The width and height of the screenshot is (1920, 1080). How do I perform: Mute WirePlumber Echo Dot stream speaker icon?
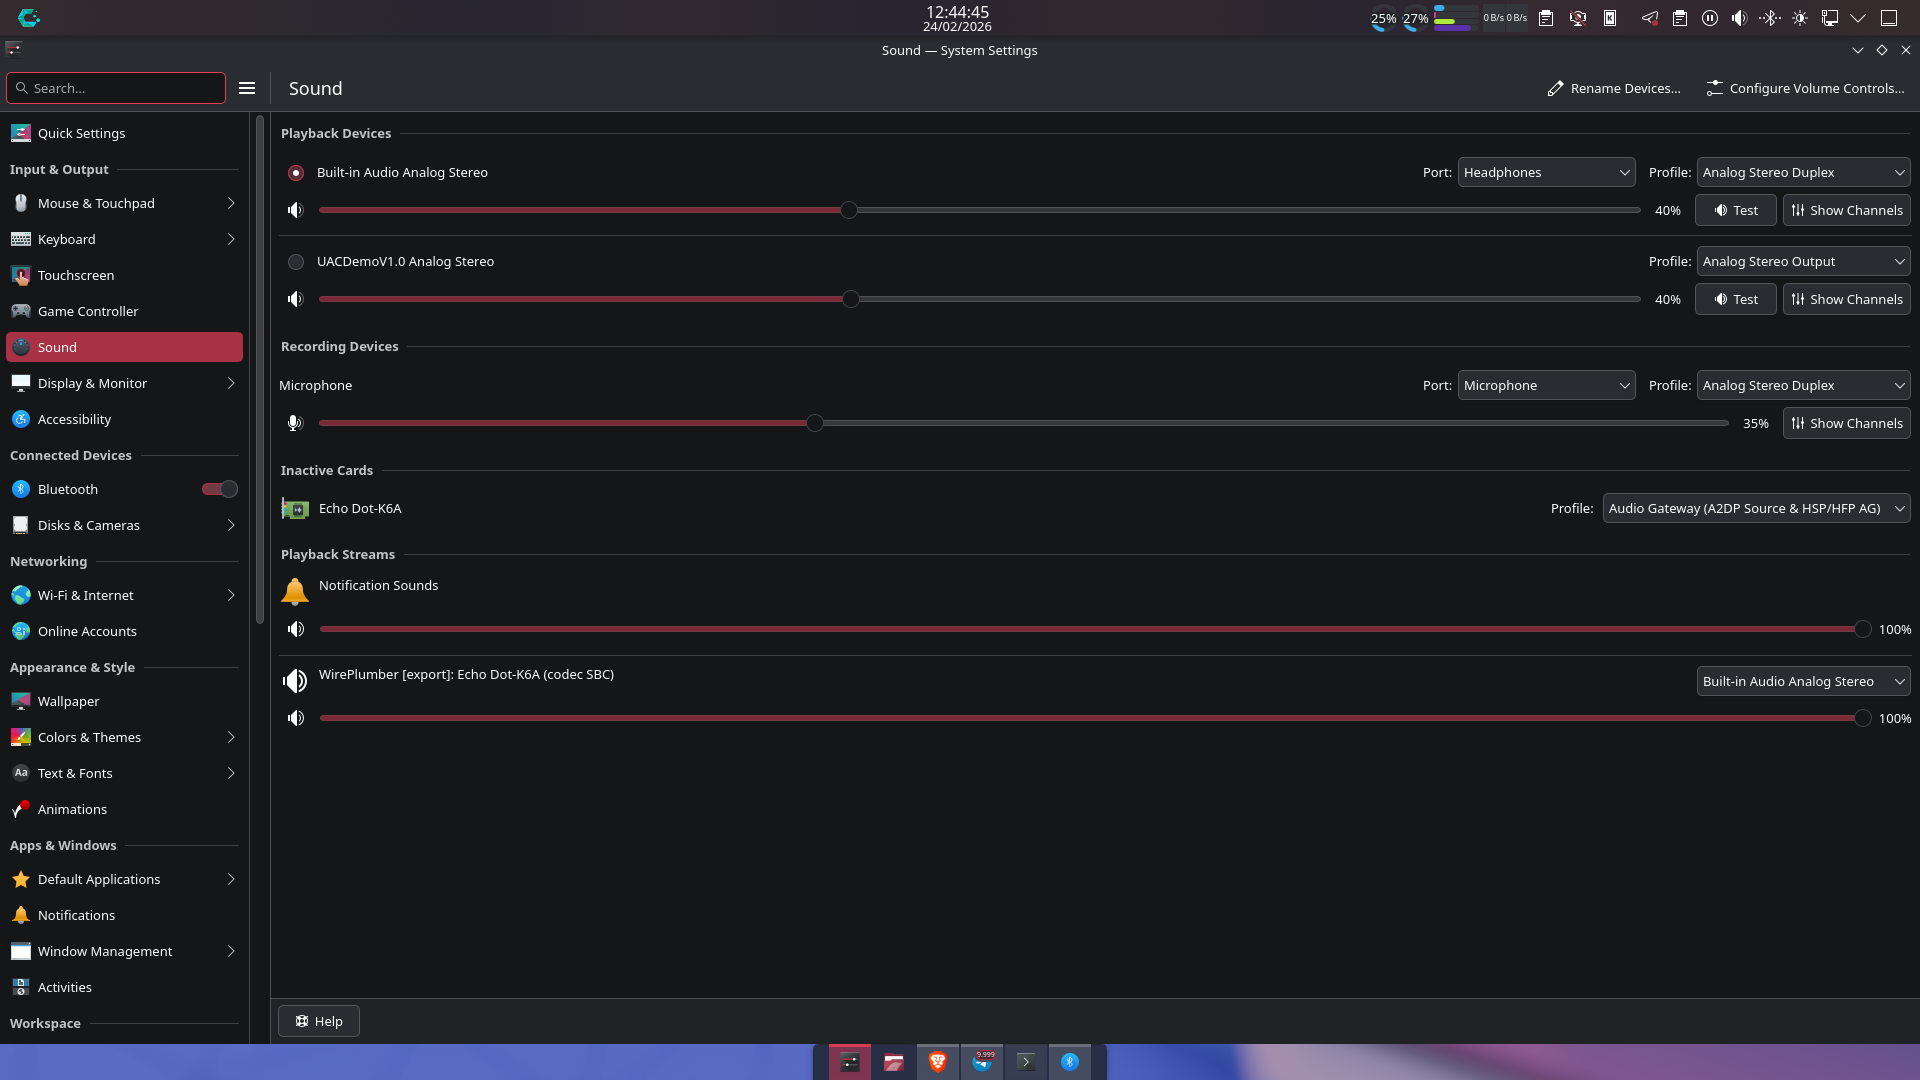click(x=295, y=718)
